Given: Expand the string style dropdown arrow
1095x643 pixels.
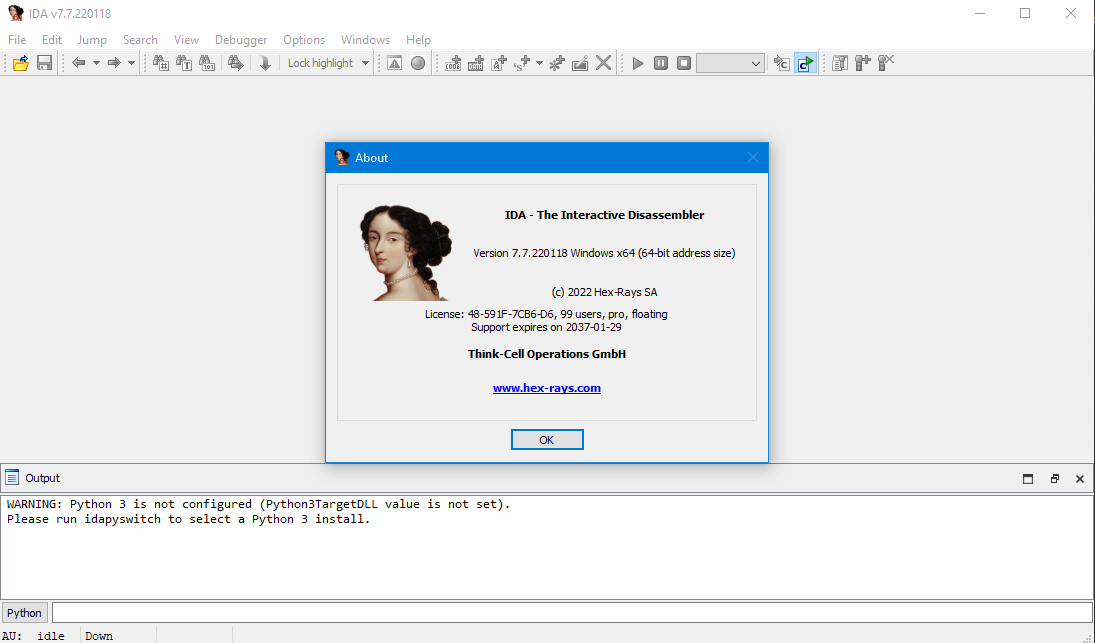Looking at the screenshot, I should coord(539,63).
